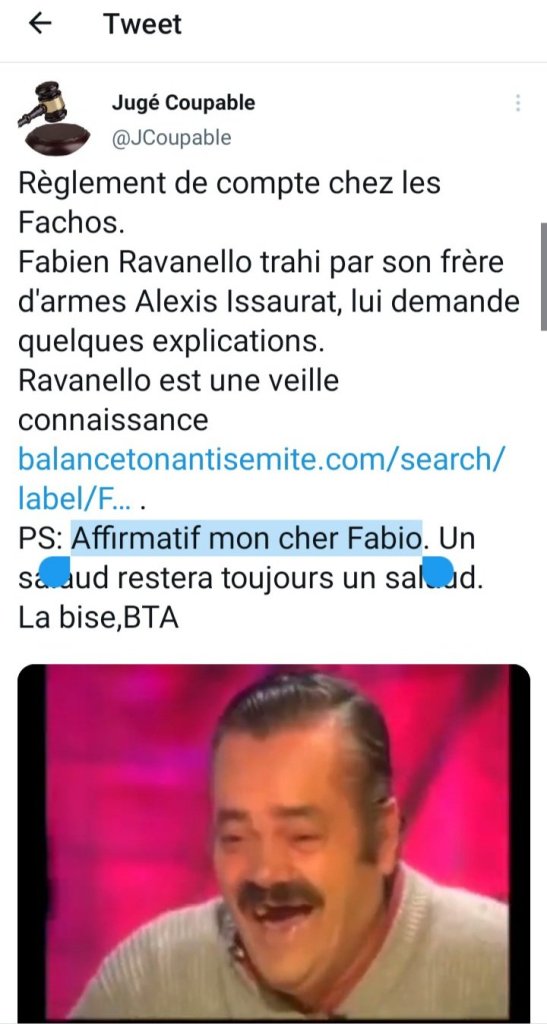Tap the words quelques explications
The image size is (547, 1024).
(171, 342)
